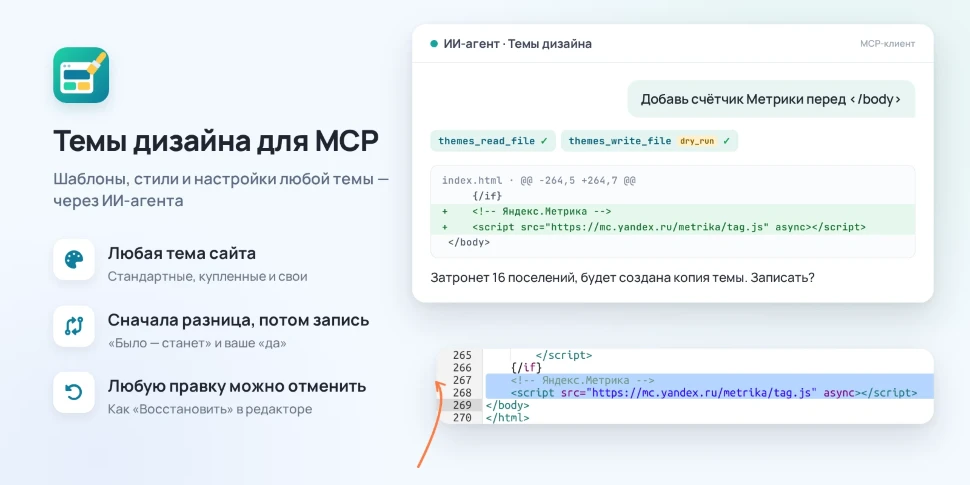Click line number 268 in the editor gutter
This screenshot has height=485, width=970.
(462, 393)
